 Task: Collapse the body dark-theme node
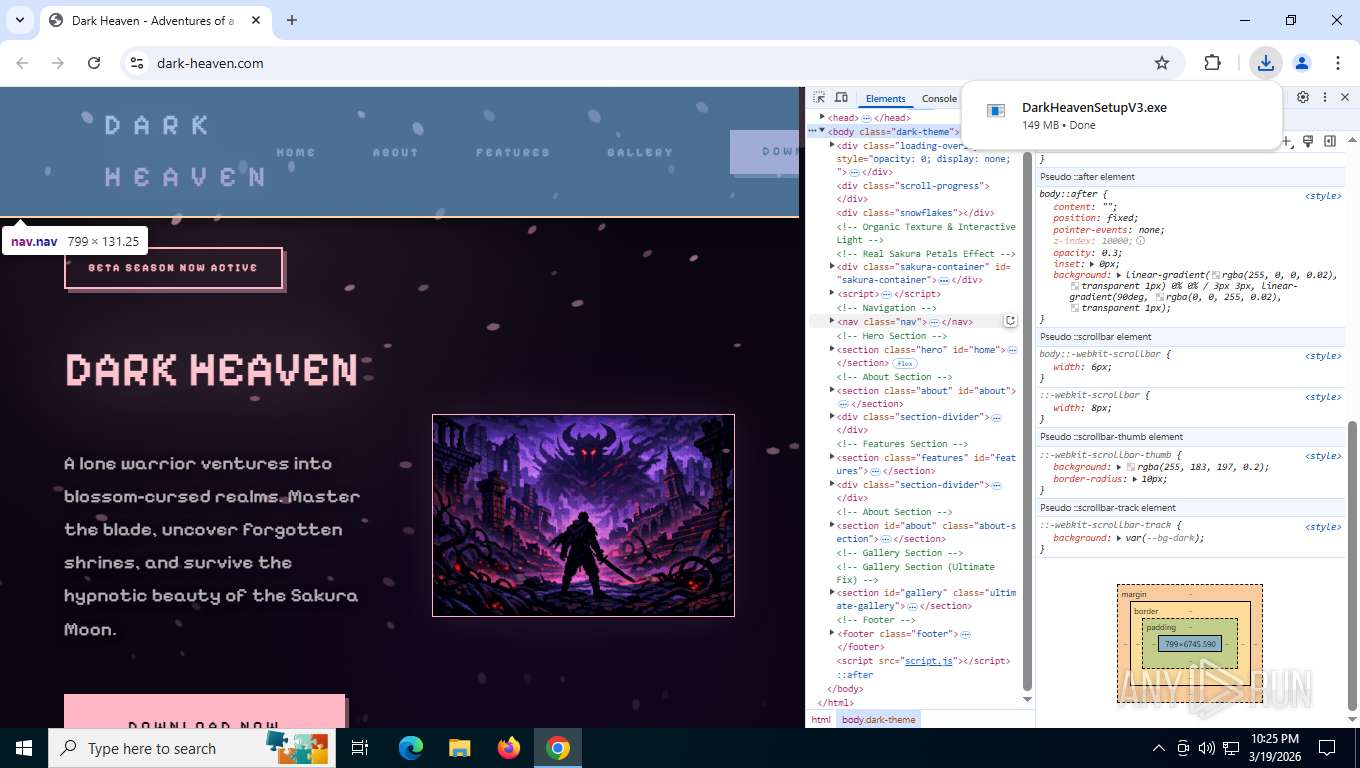coord(822,131)
